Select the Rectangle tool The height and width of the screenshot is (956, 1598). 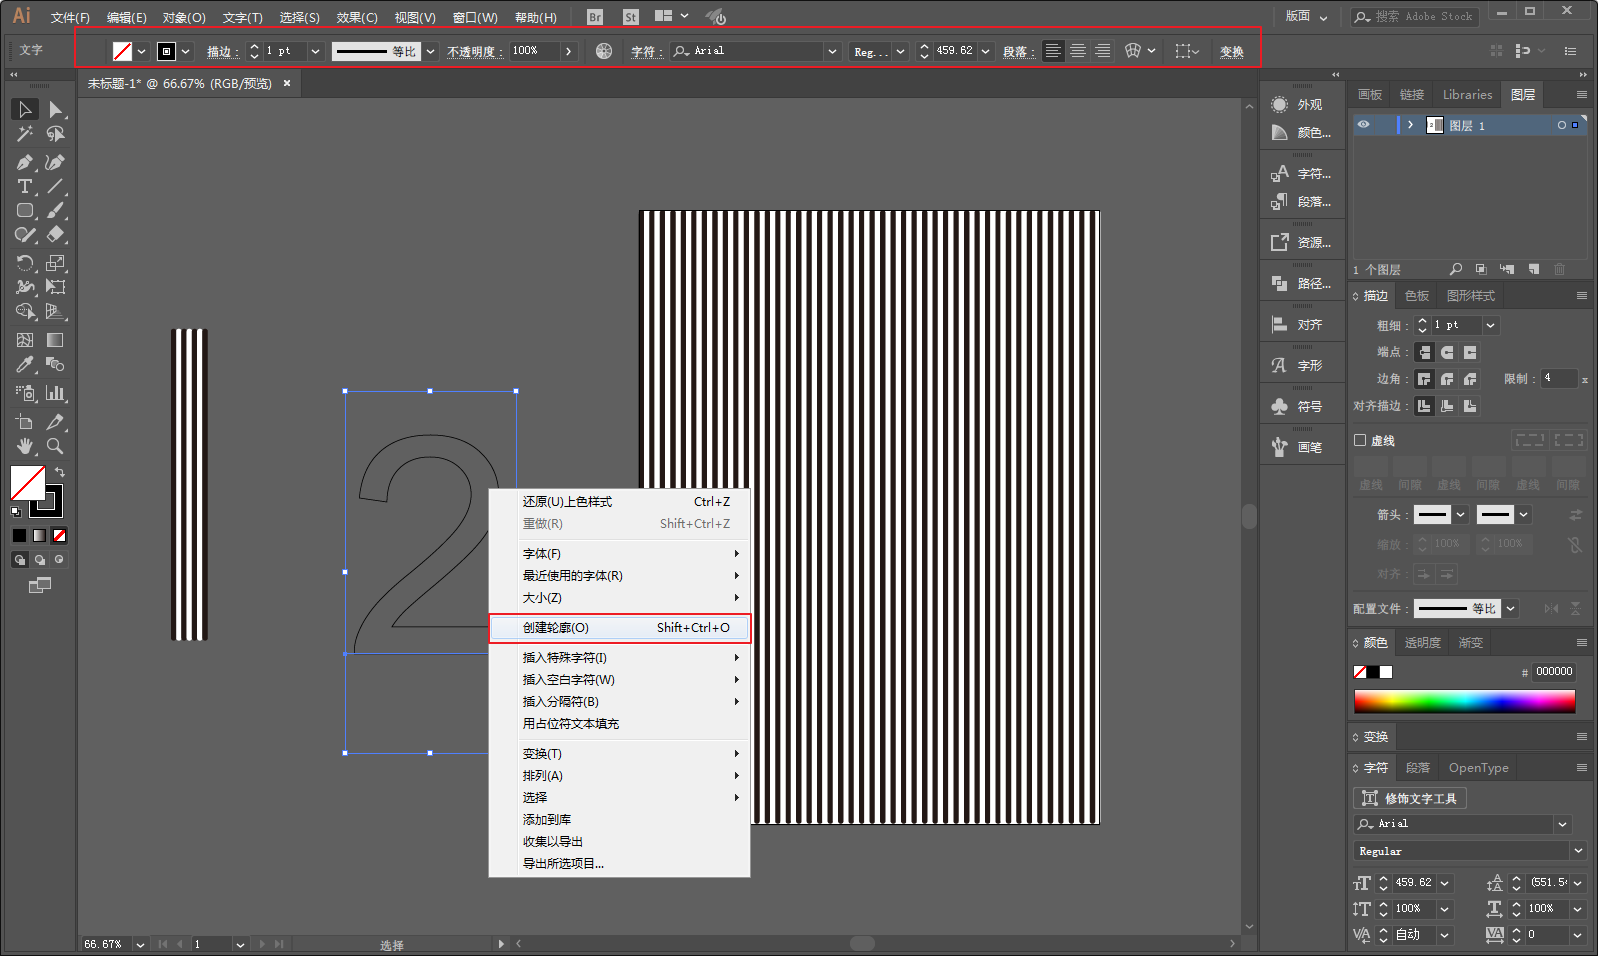25,211
